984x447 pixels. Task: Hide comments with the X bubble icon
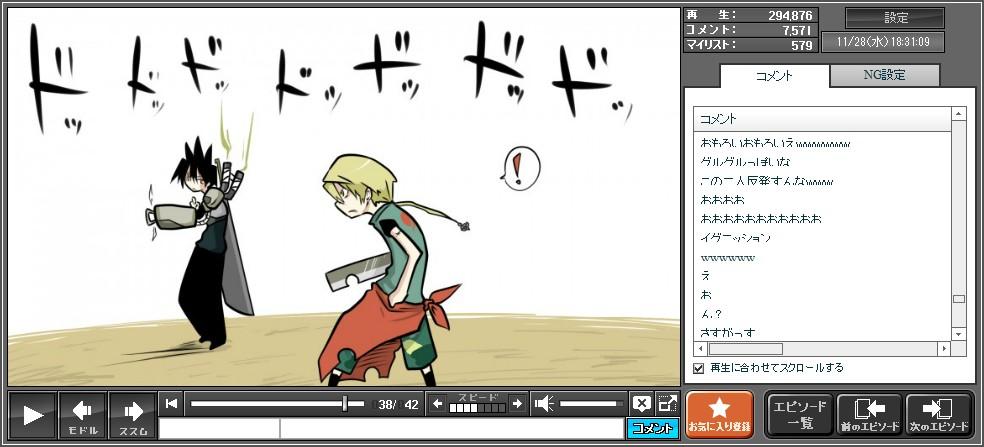[x=641, y=404]
